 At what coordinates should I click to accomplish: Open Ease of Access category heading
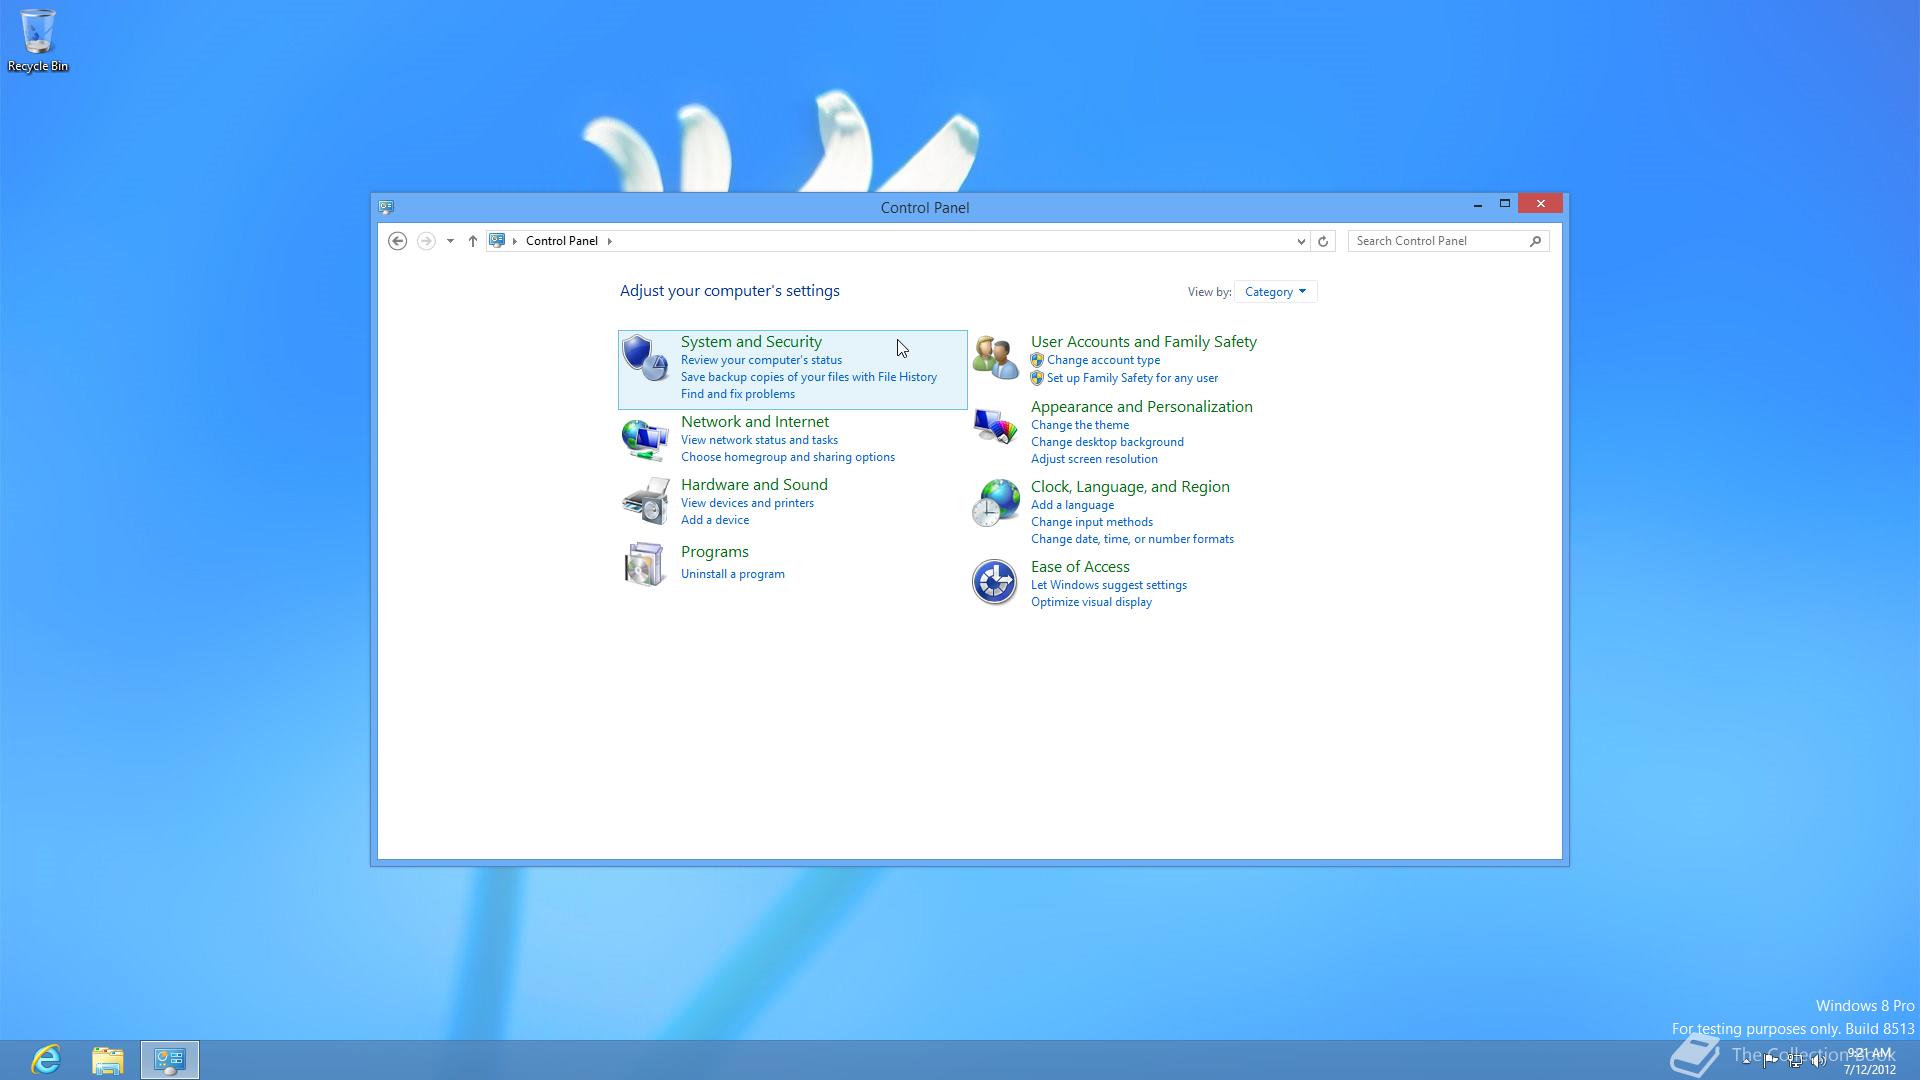click(1080, 567)
